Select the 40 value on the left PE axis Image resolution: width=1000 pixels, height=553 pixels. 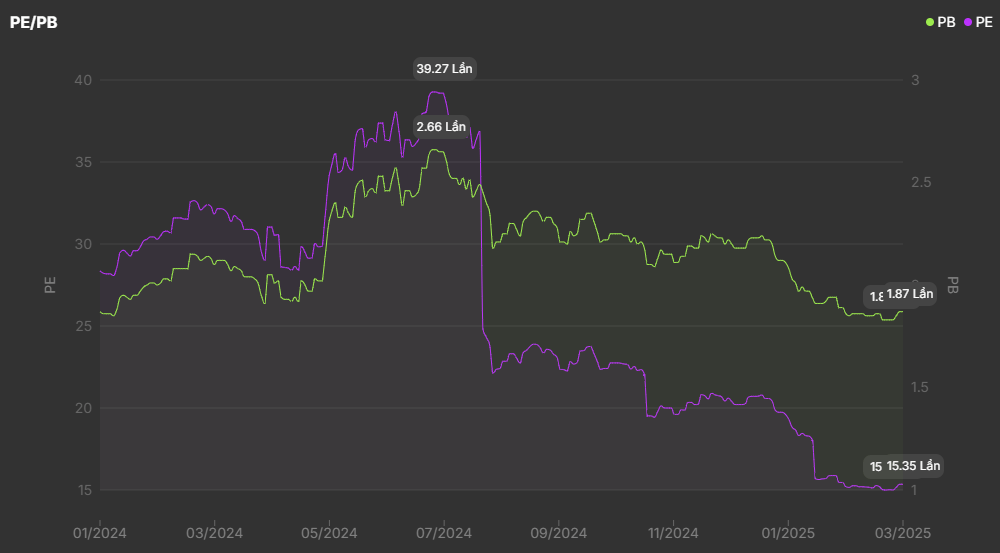tap(82, 80)
